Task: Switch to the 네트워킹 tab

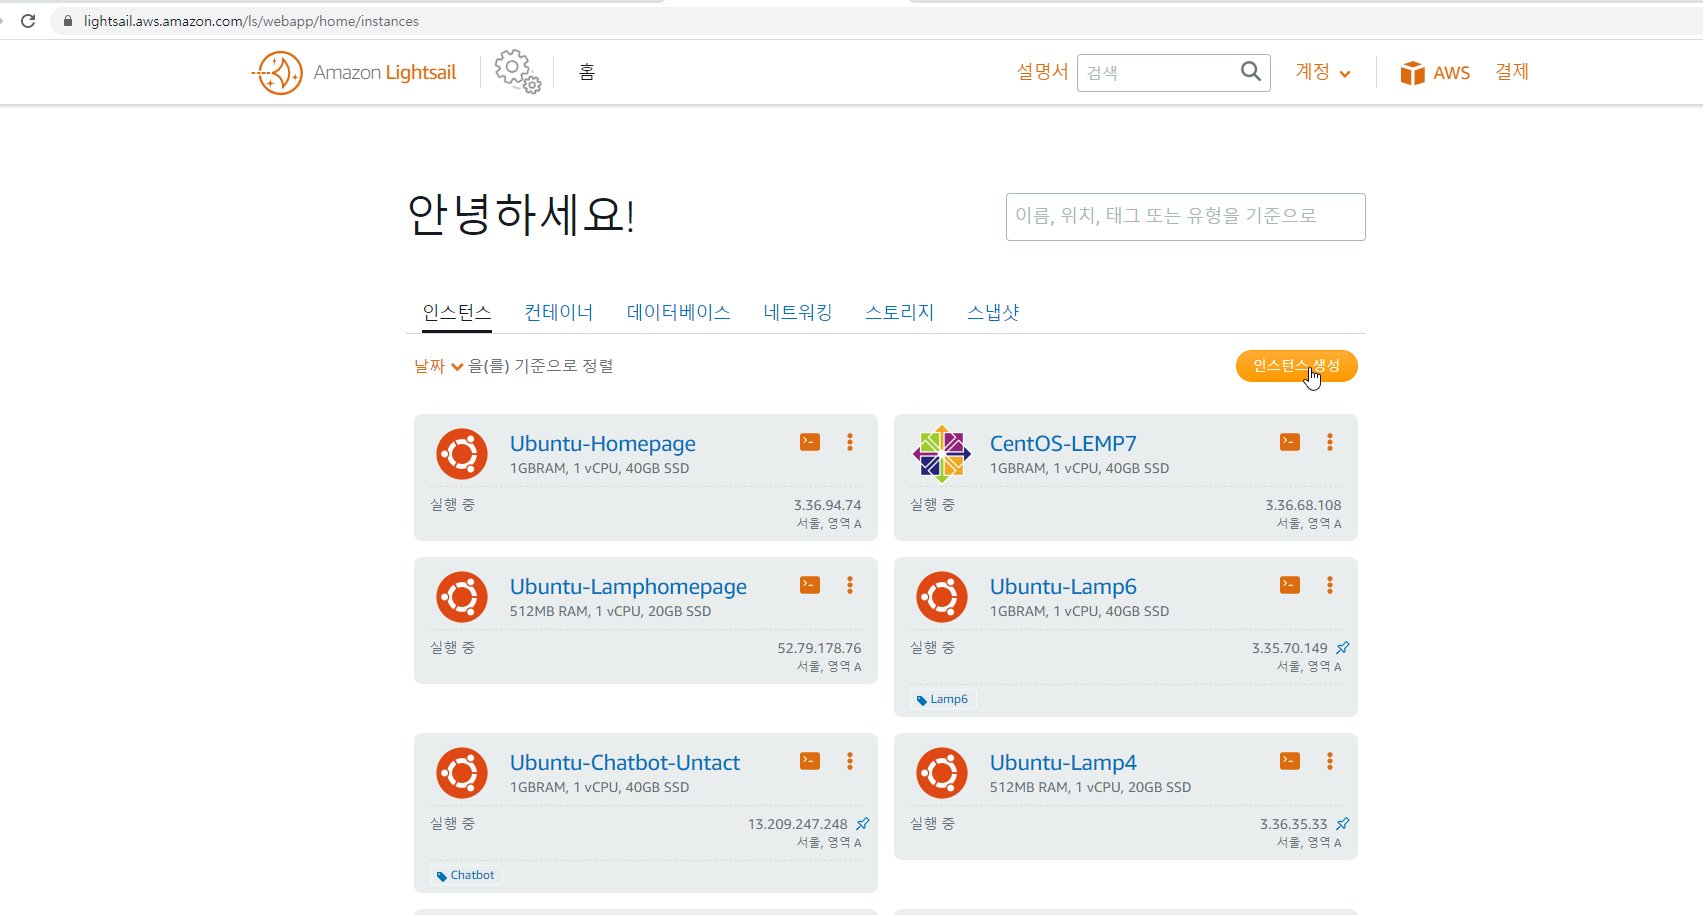Action: pos(798,313)
